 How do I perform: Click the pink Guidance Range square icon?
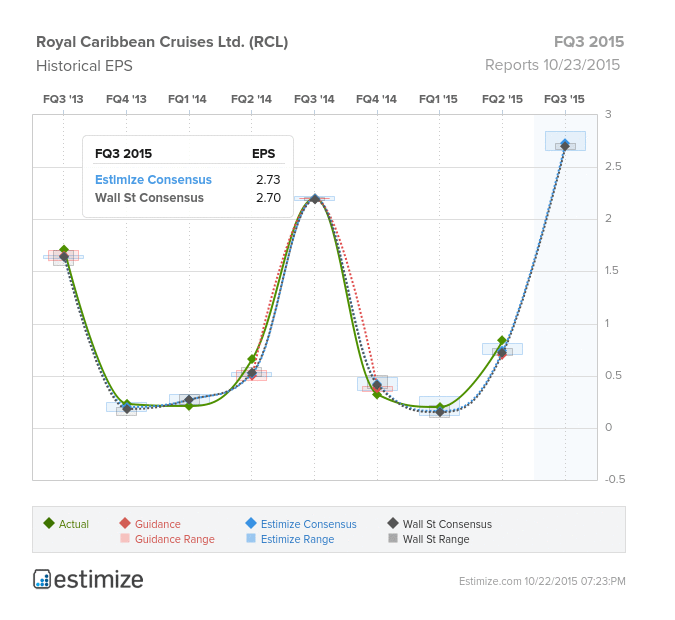[x=125, y=539]
